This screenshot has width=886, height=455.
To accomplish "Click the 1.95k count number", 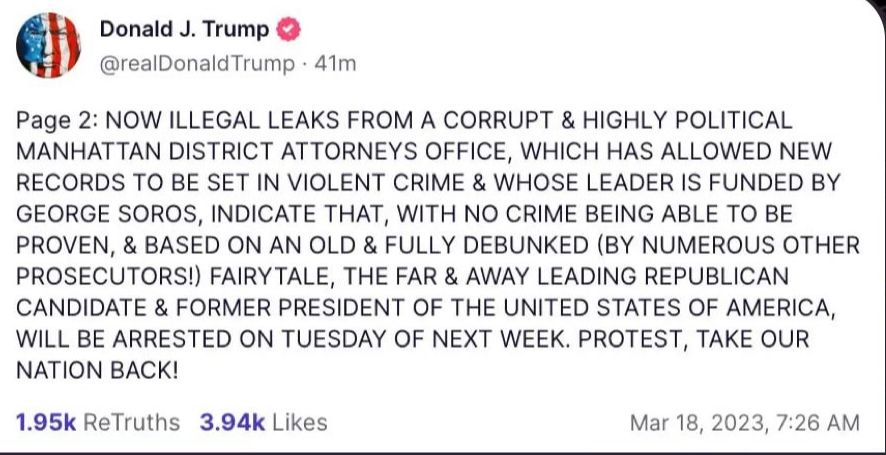I will [x=45, y=422].
